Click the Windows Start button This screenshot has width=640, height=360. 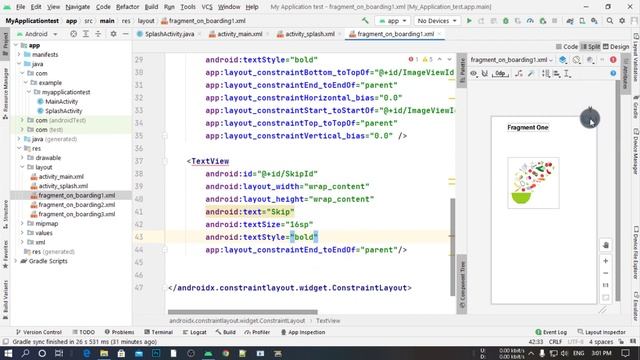pos(8,353)
